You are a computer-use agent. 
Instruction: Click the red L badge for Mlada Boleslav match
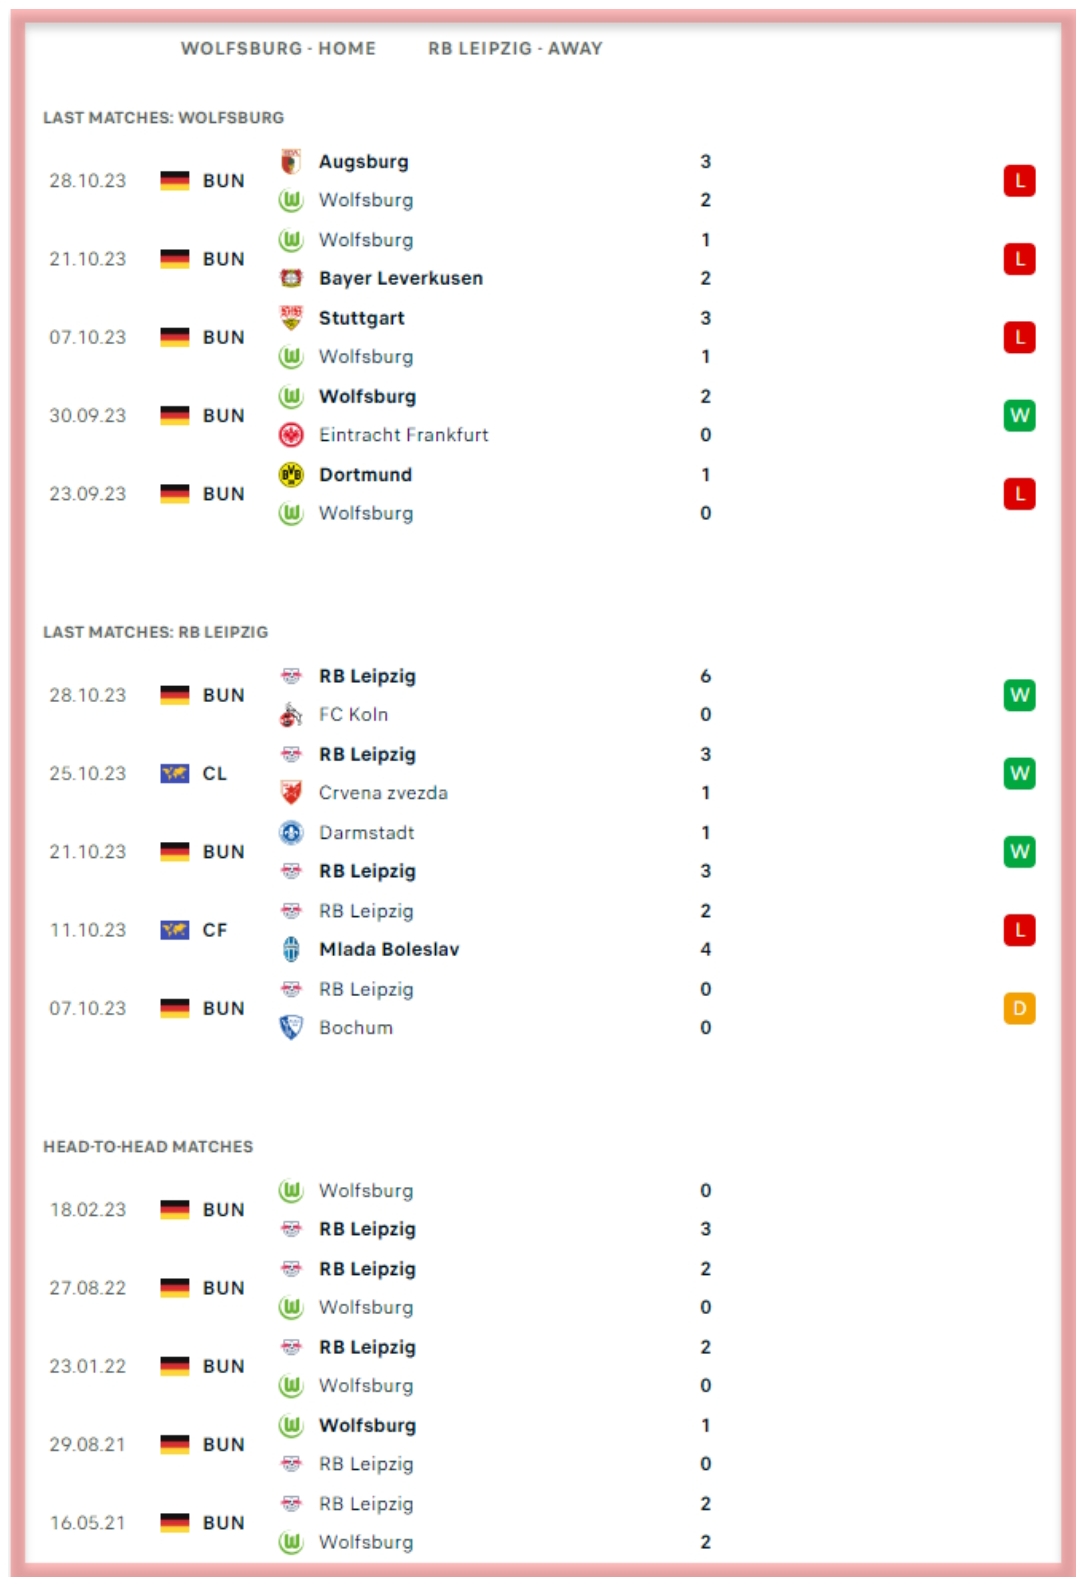tap(1019, 930)
